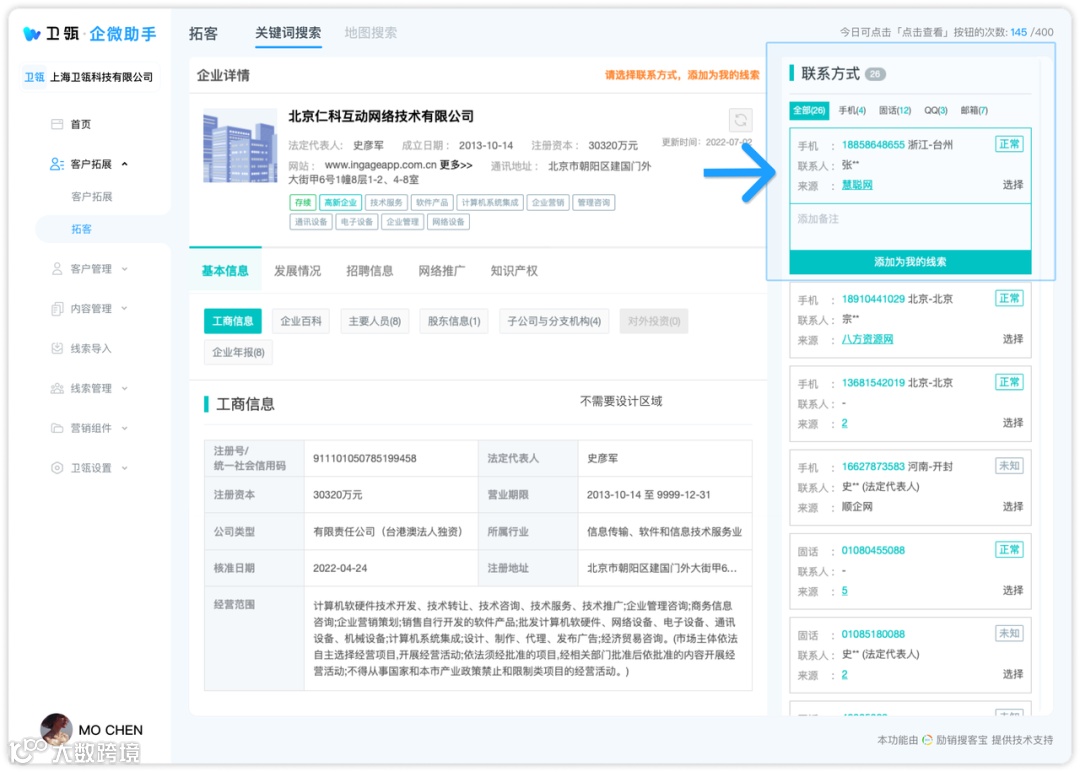Switch to 关键词搜索 tab
The image size is (1080, 772).
288,33
